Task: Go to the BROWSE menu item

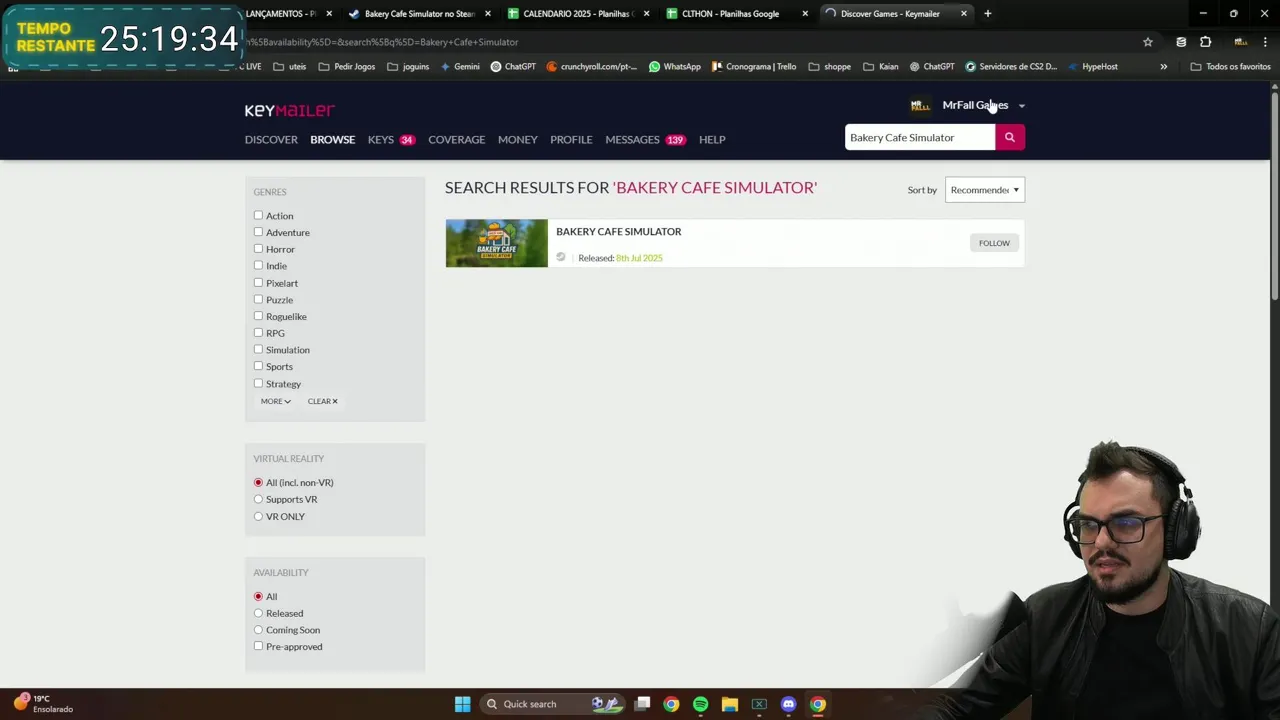Action: 332,139
